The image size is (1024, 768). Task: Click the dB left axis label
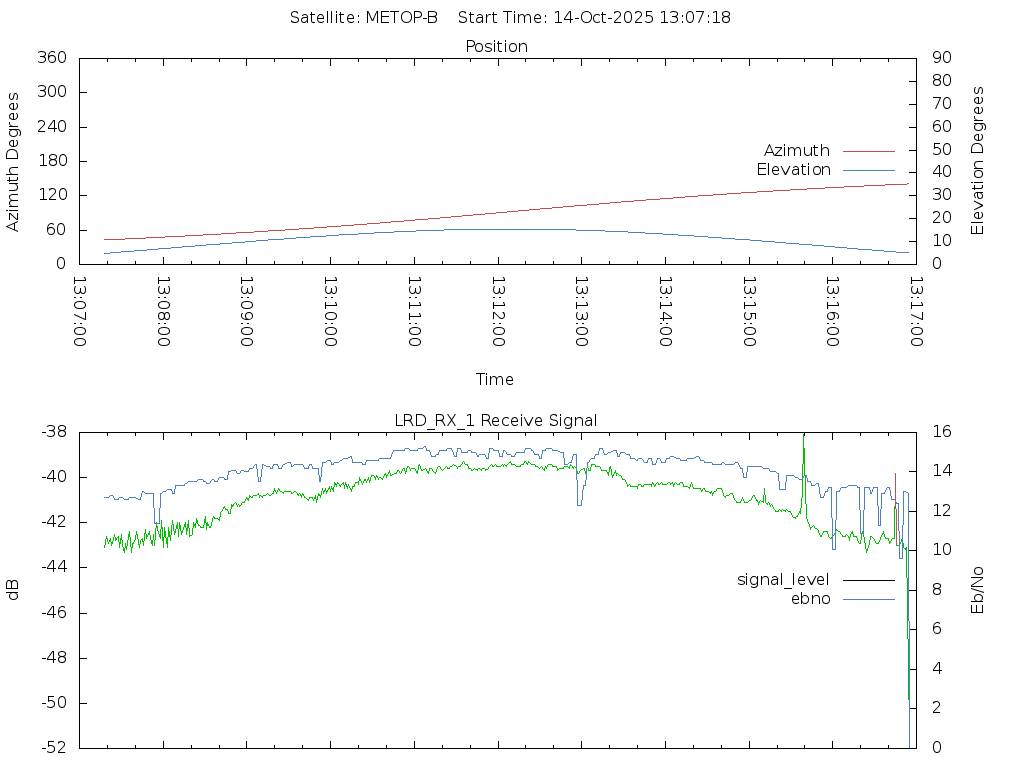point(13,590)
